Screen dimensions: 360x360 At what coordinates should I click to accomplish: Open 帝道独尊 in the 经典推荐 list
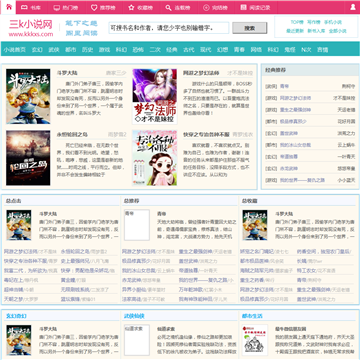(289, 157)
